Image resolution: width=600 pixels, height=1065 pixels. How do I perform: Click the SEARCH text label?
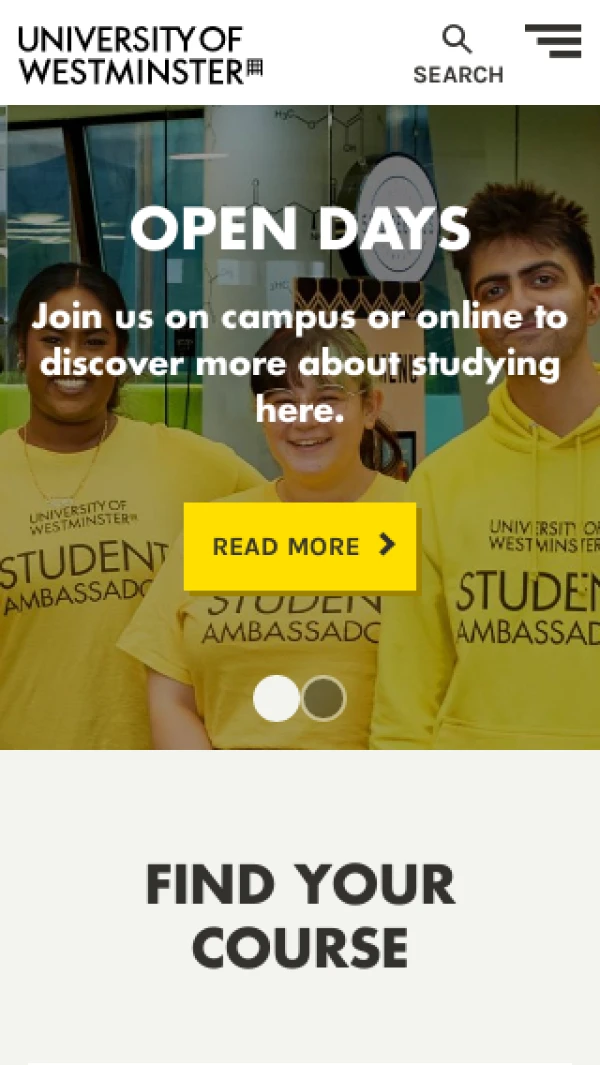[x=459, y=75]
